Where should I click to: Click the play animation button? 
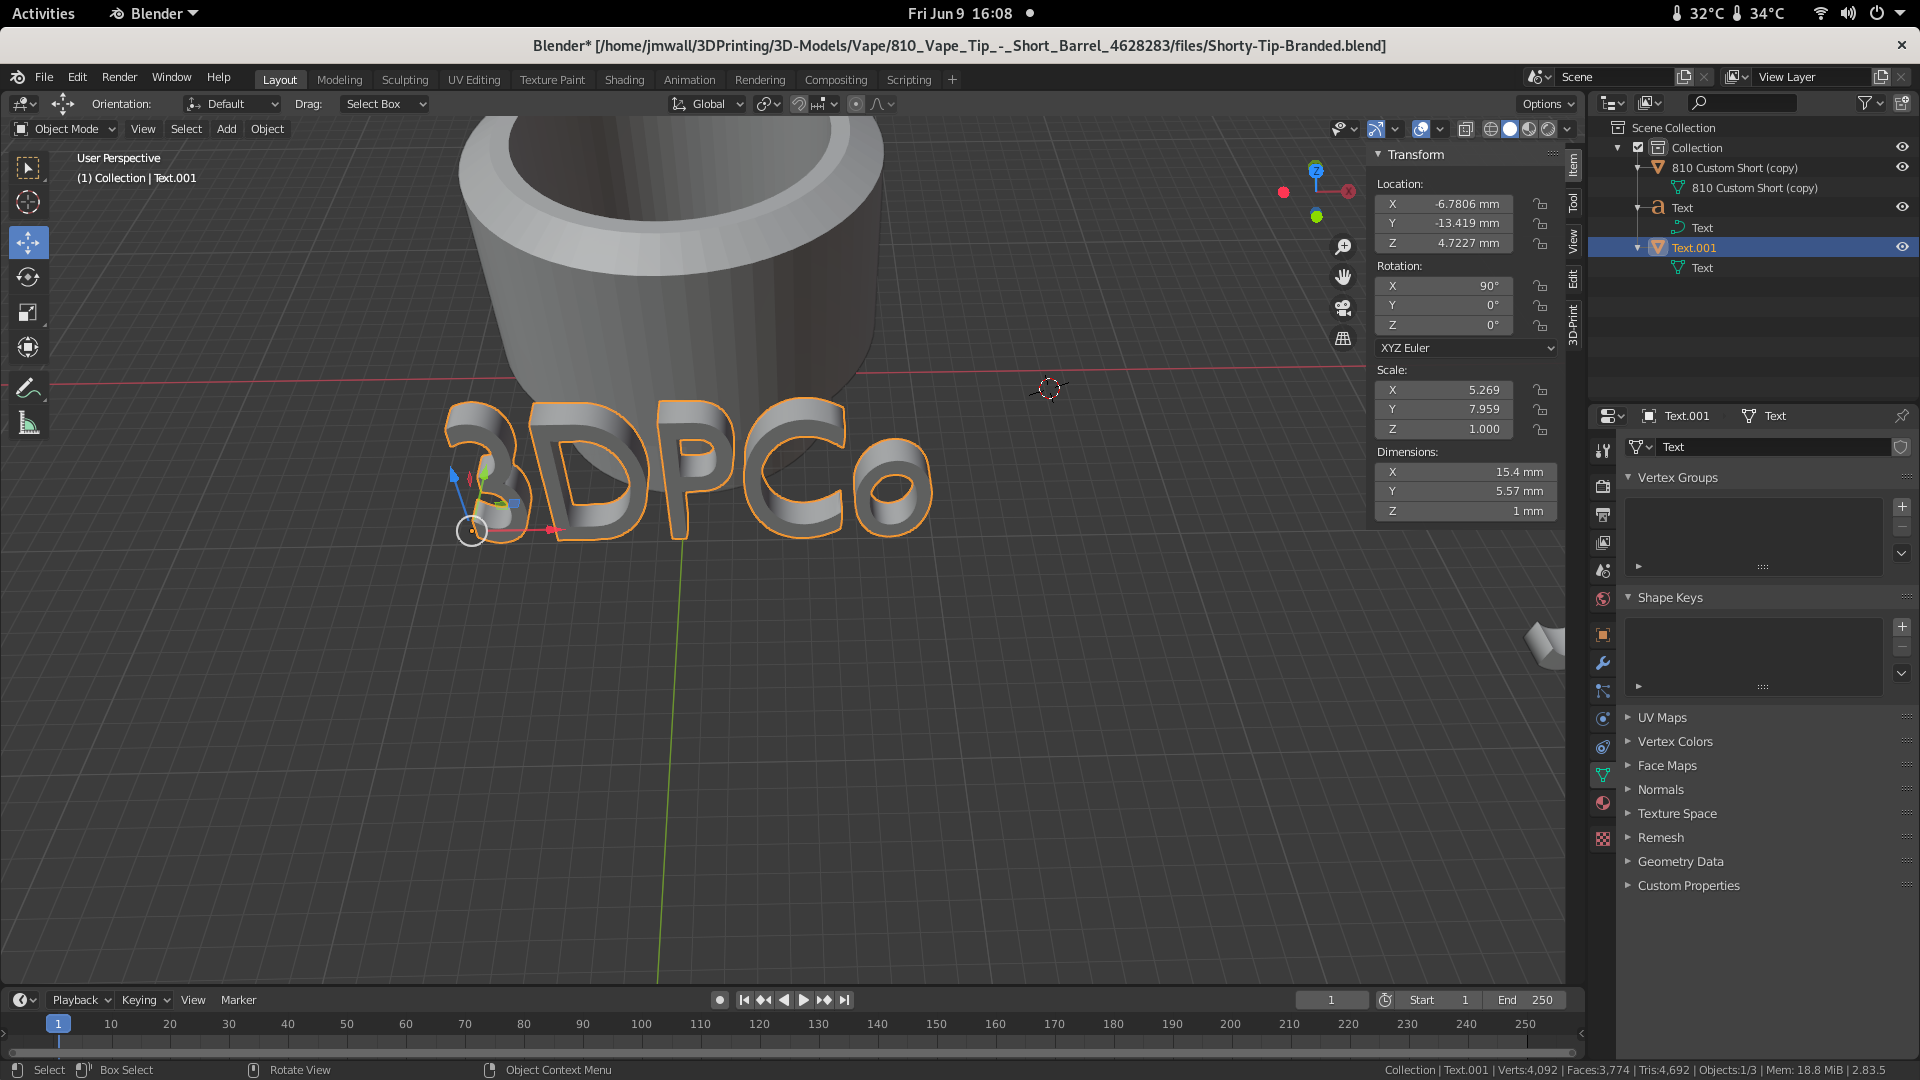(803, 1000)
